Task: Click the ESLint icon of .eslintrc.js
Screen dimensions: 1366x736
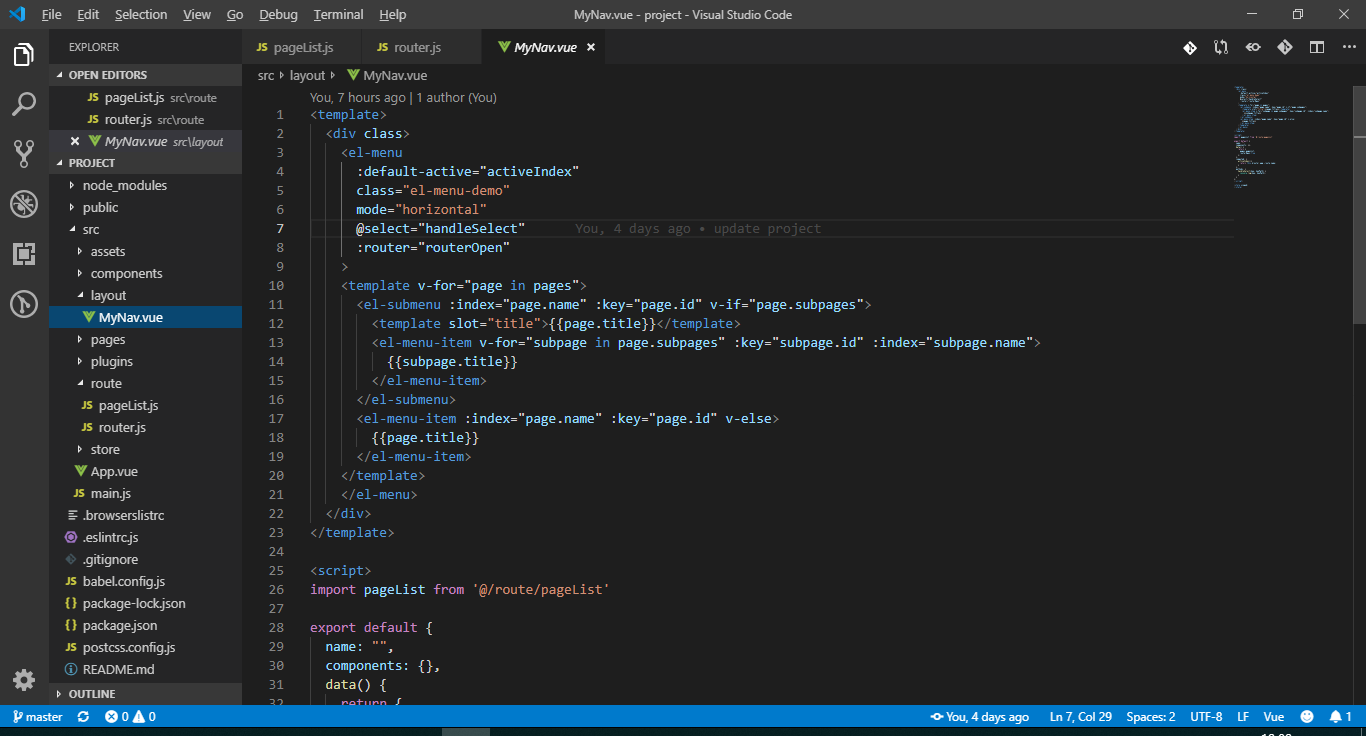Action: [71, 537]
